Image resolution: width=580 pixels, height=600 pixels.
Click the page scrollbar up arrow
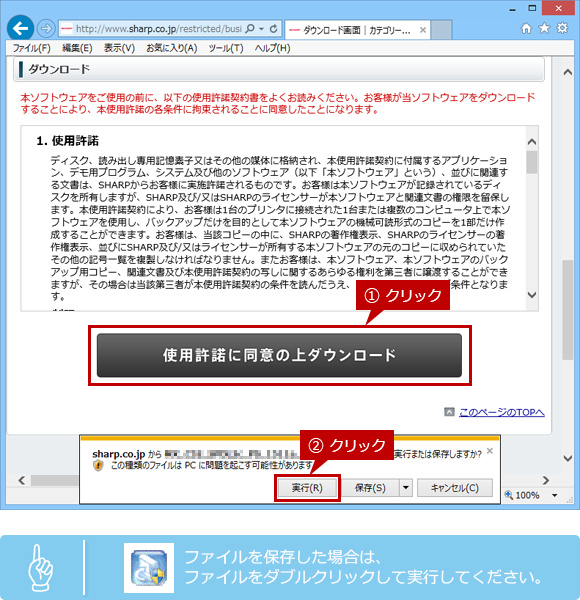568,72
